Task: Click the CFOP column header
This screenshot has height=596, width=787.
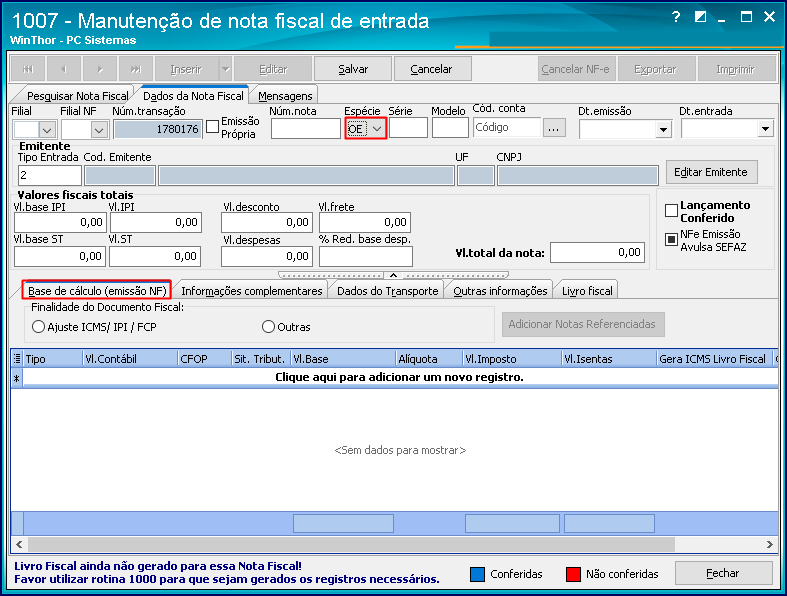Action: tap(204, 359)
